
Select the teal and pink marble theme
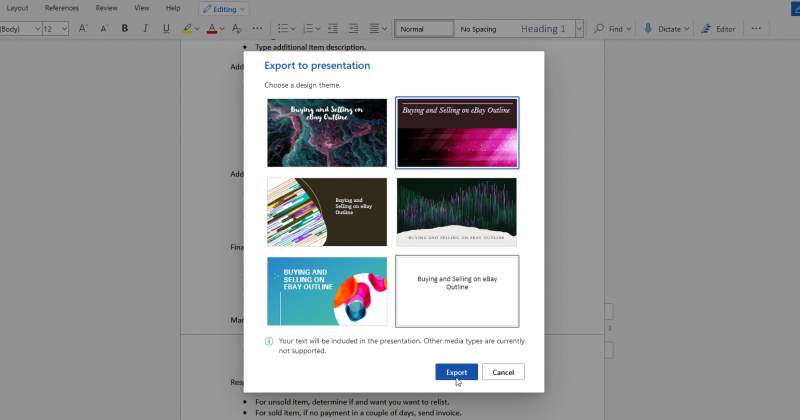tap(327, 132)
